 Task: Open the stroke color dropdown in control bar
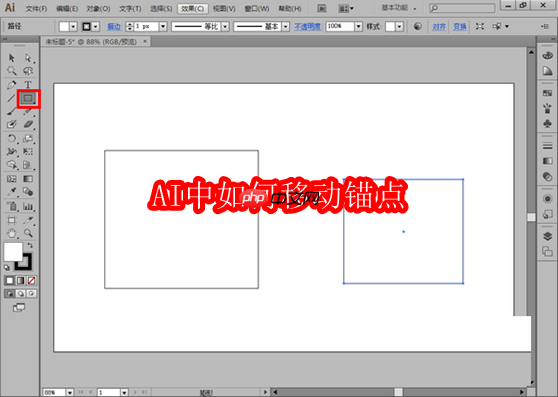(95, 27)
